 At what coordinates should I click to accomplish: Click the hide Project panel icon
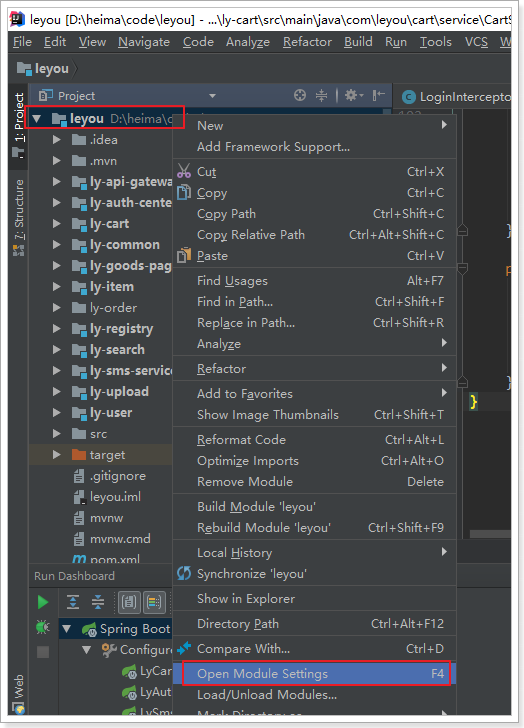click(379, 95)
